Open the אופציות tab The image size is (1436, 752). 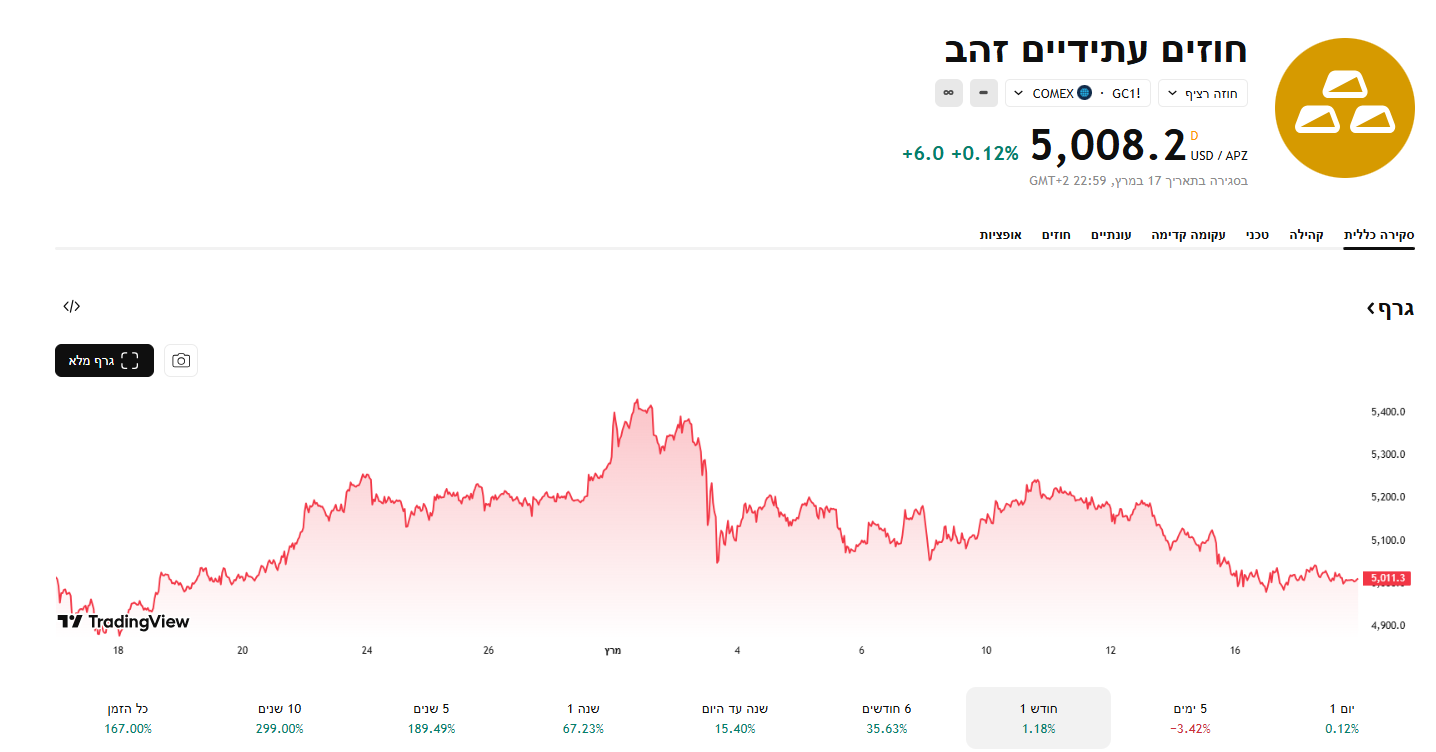pos(1000,235)
